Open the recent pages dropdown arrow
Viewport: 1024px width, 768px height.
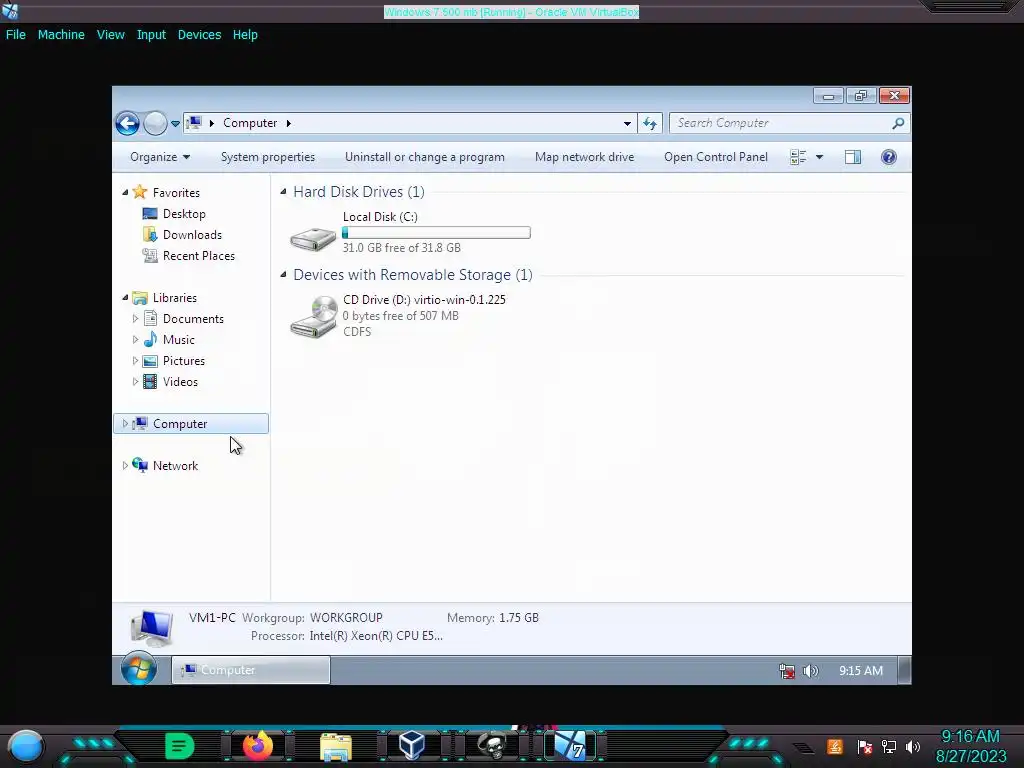tap(175, 123)
